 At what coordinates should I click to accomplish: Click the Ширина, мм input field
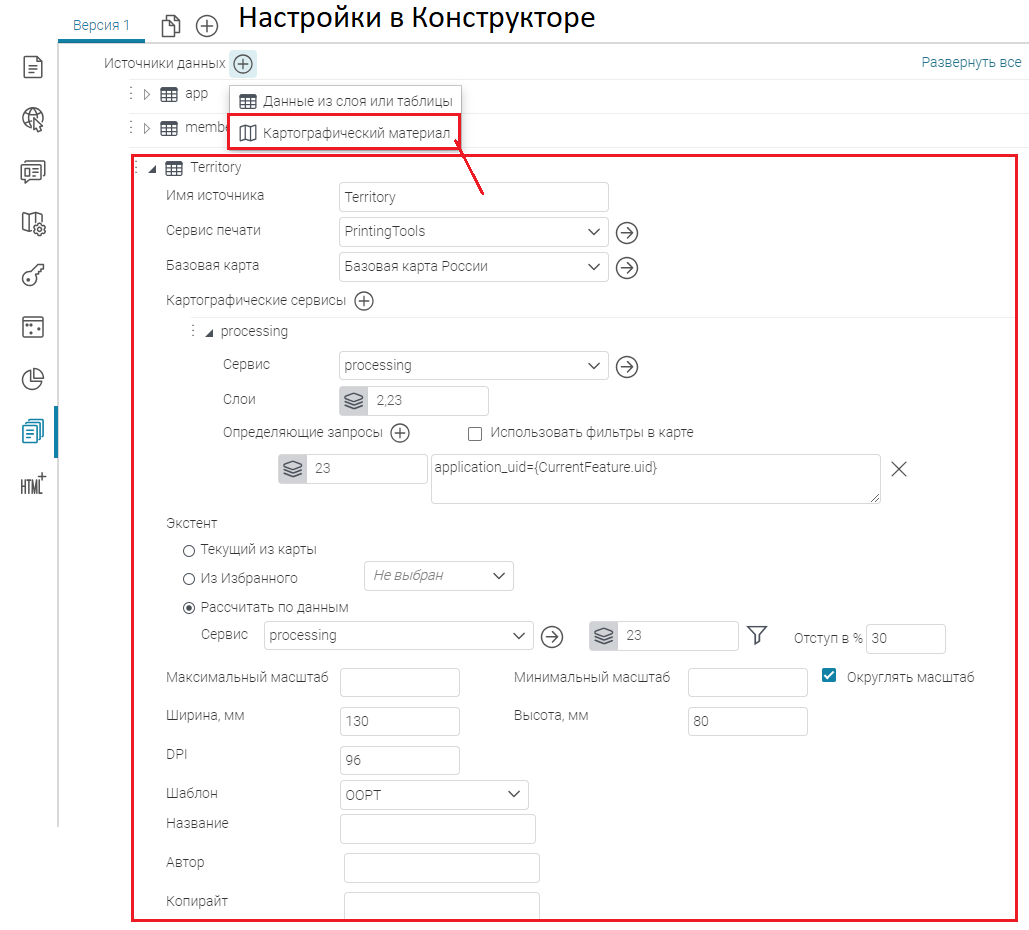(x=399, y=721)
